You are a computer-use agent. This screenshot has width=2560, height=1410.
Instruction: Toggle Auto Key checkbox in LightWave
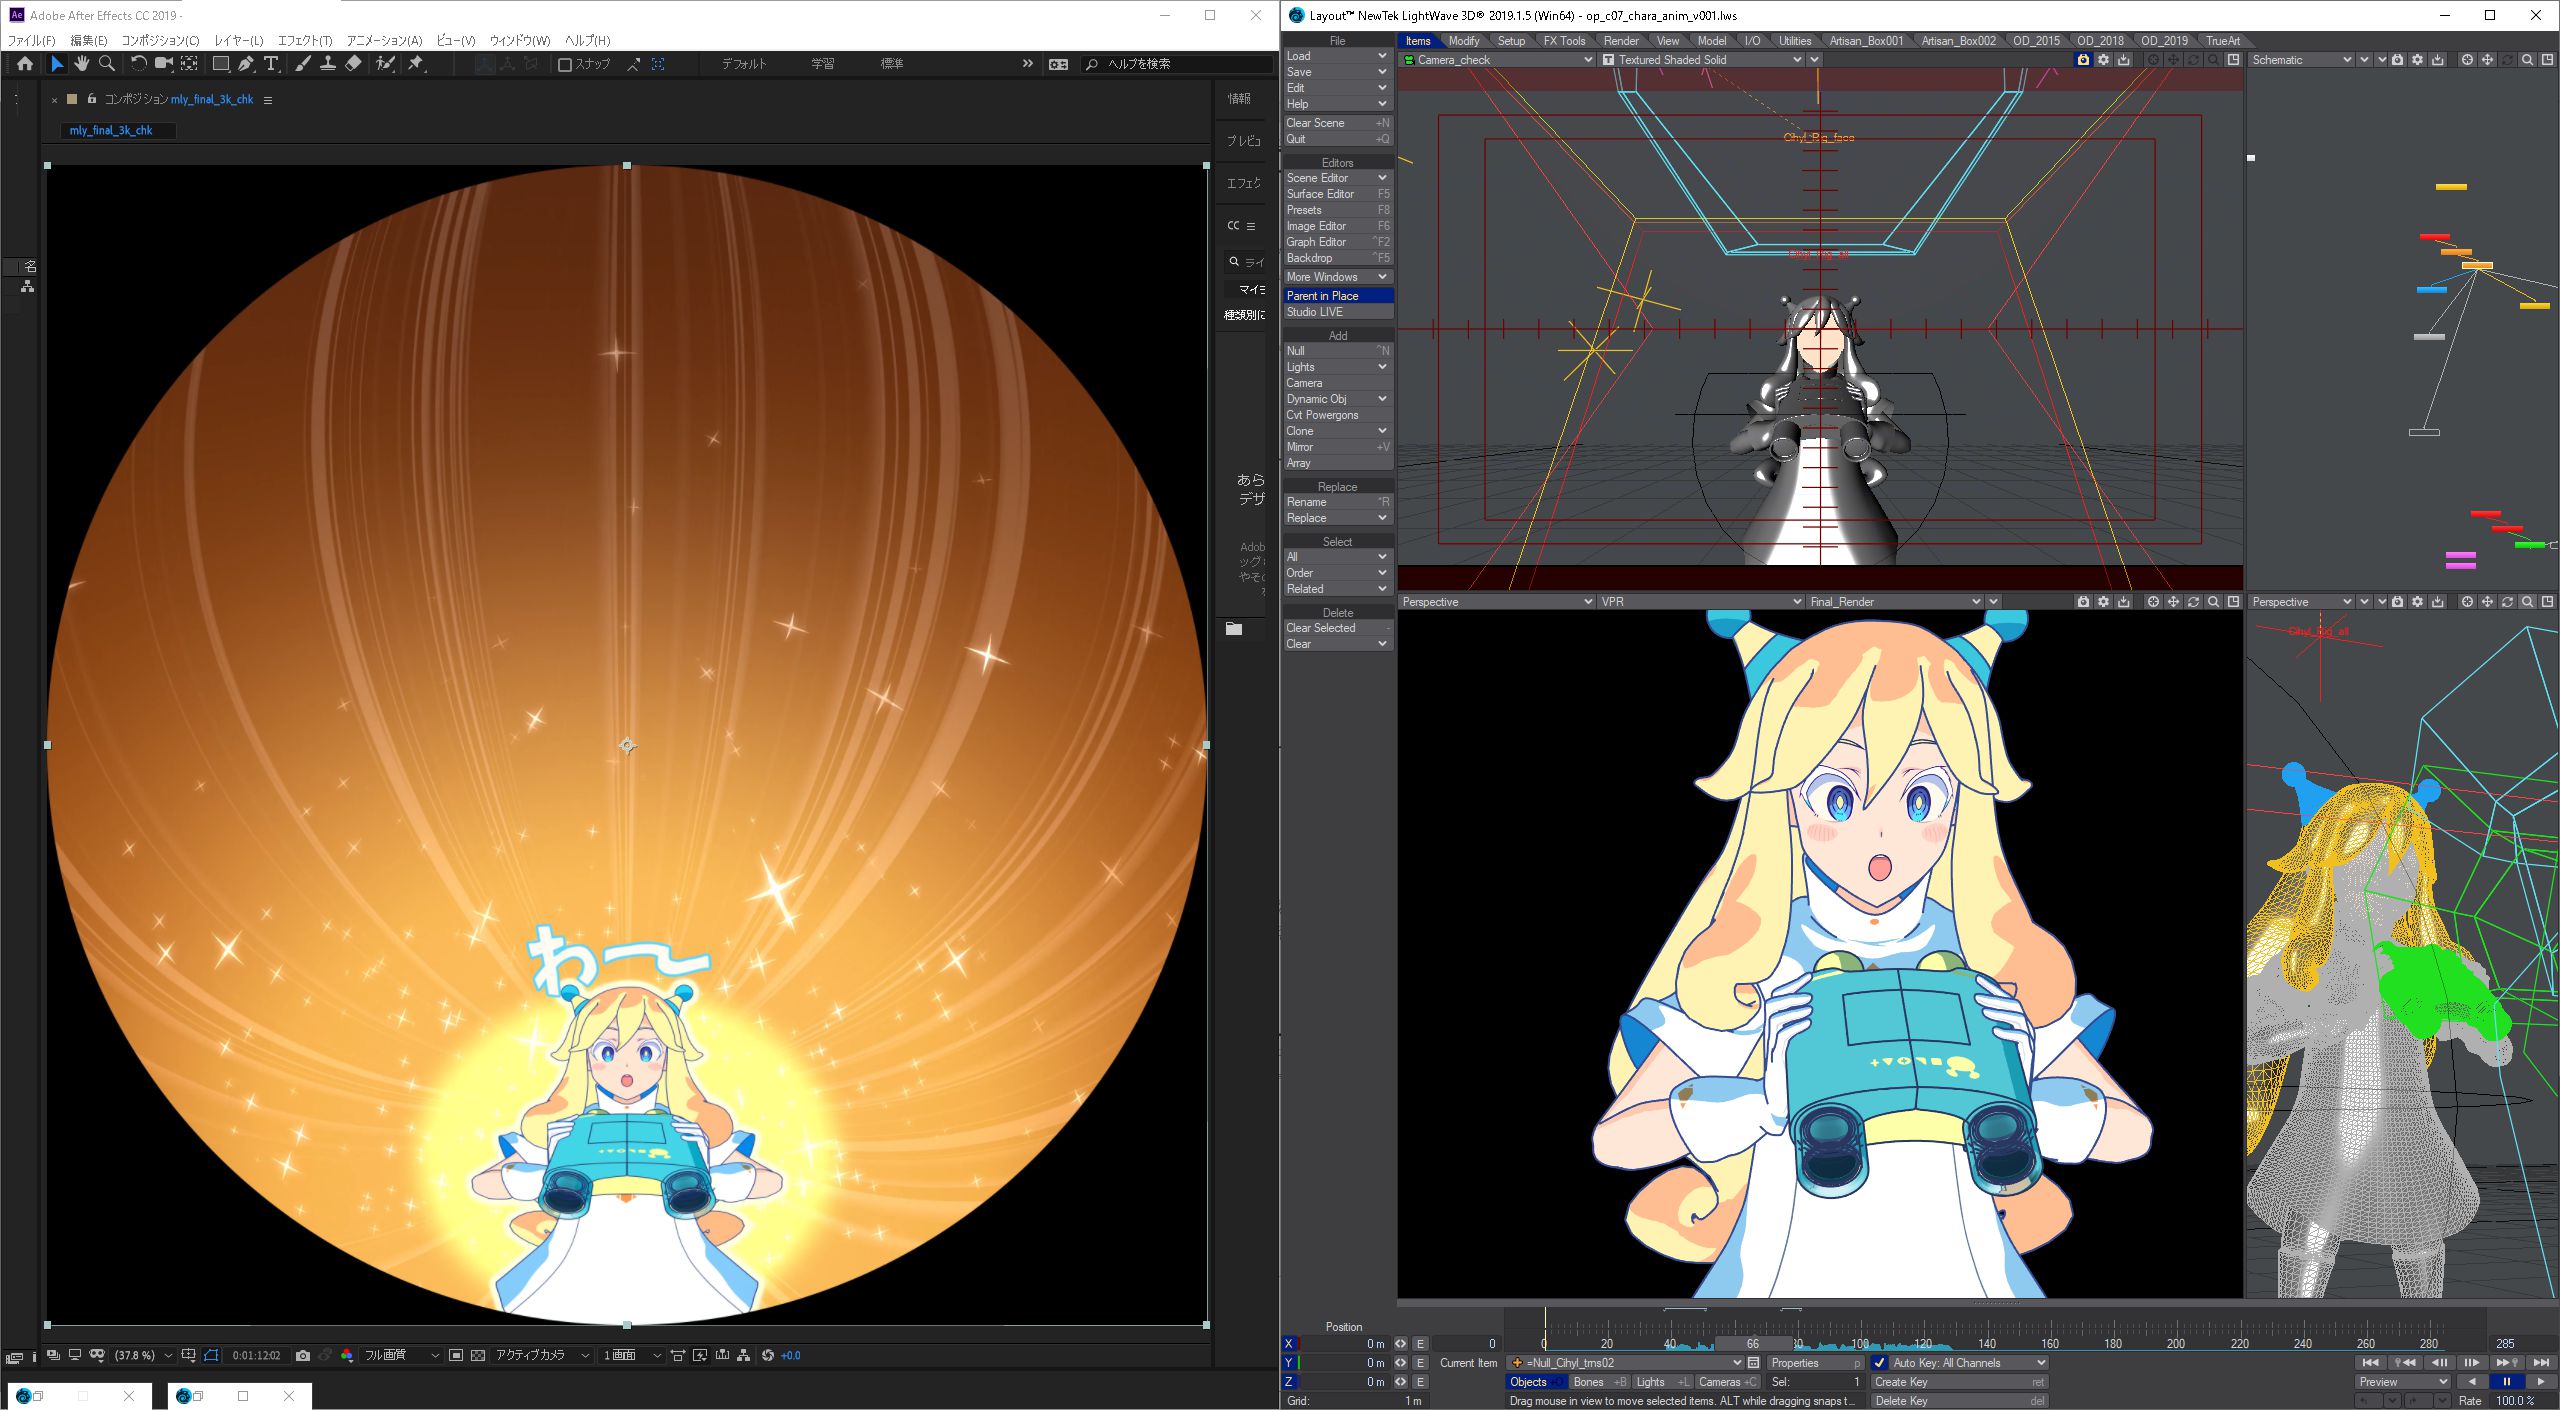[1880, 1363]
